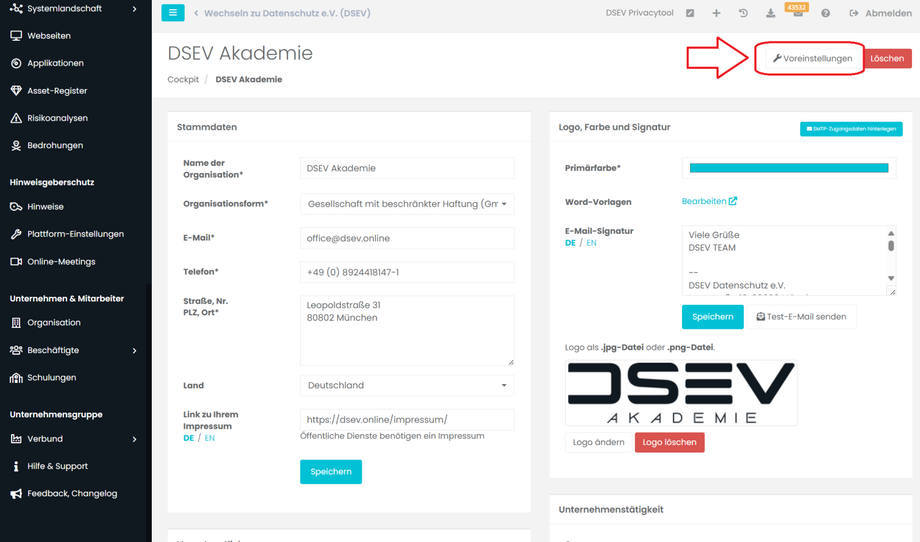This screenshot has height=542, width=920.
Task: Click the edit note icon in top bar
Action: pos(690,14)
